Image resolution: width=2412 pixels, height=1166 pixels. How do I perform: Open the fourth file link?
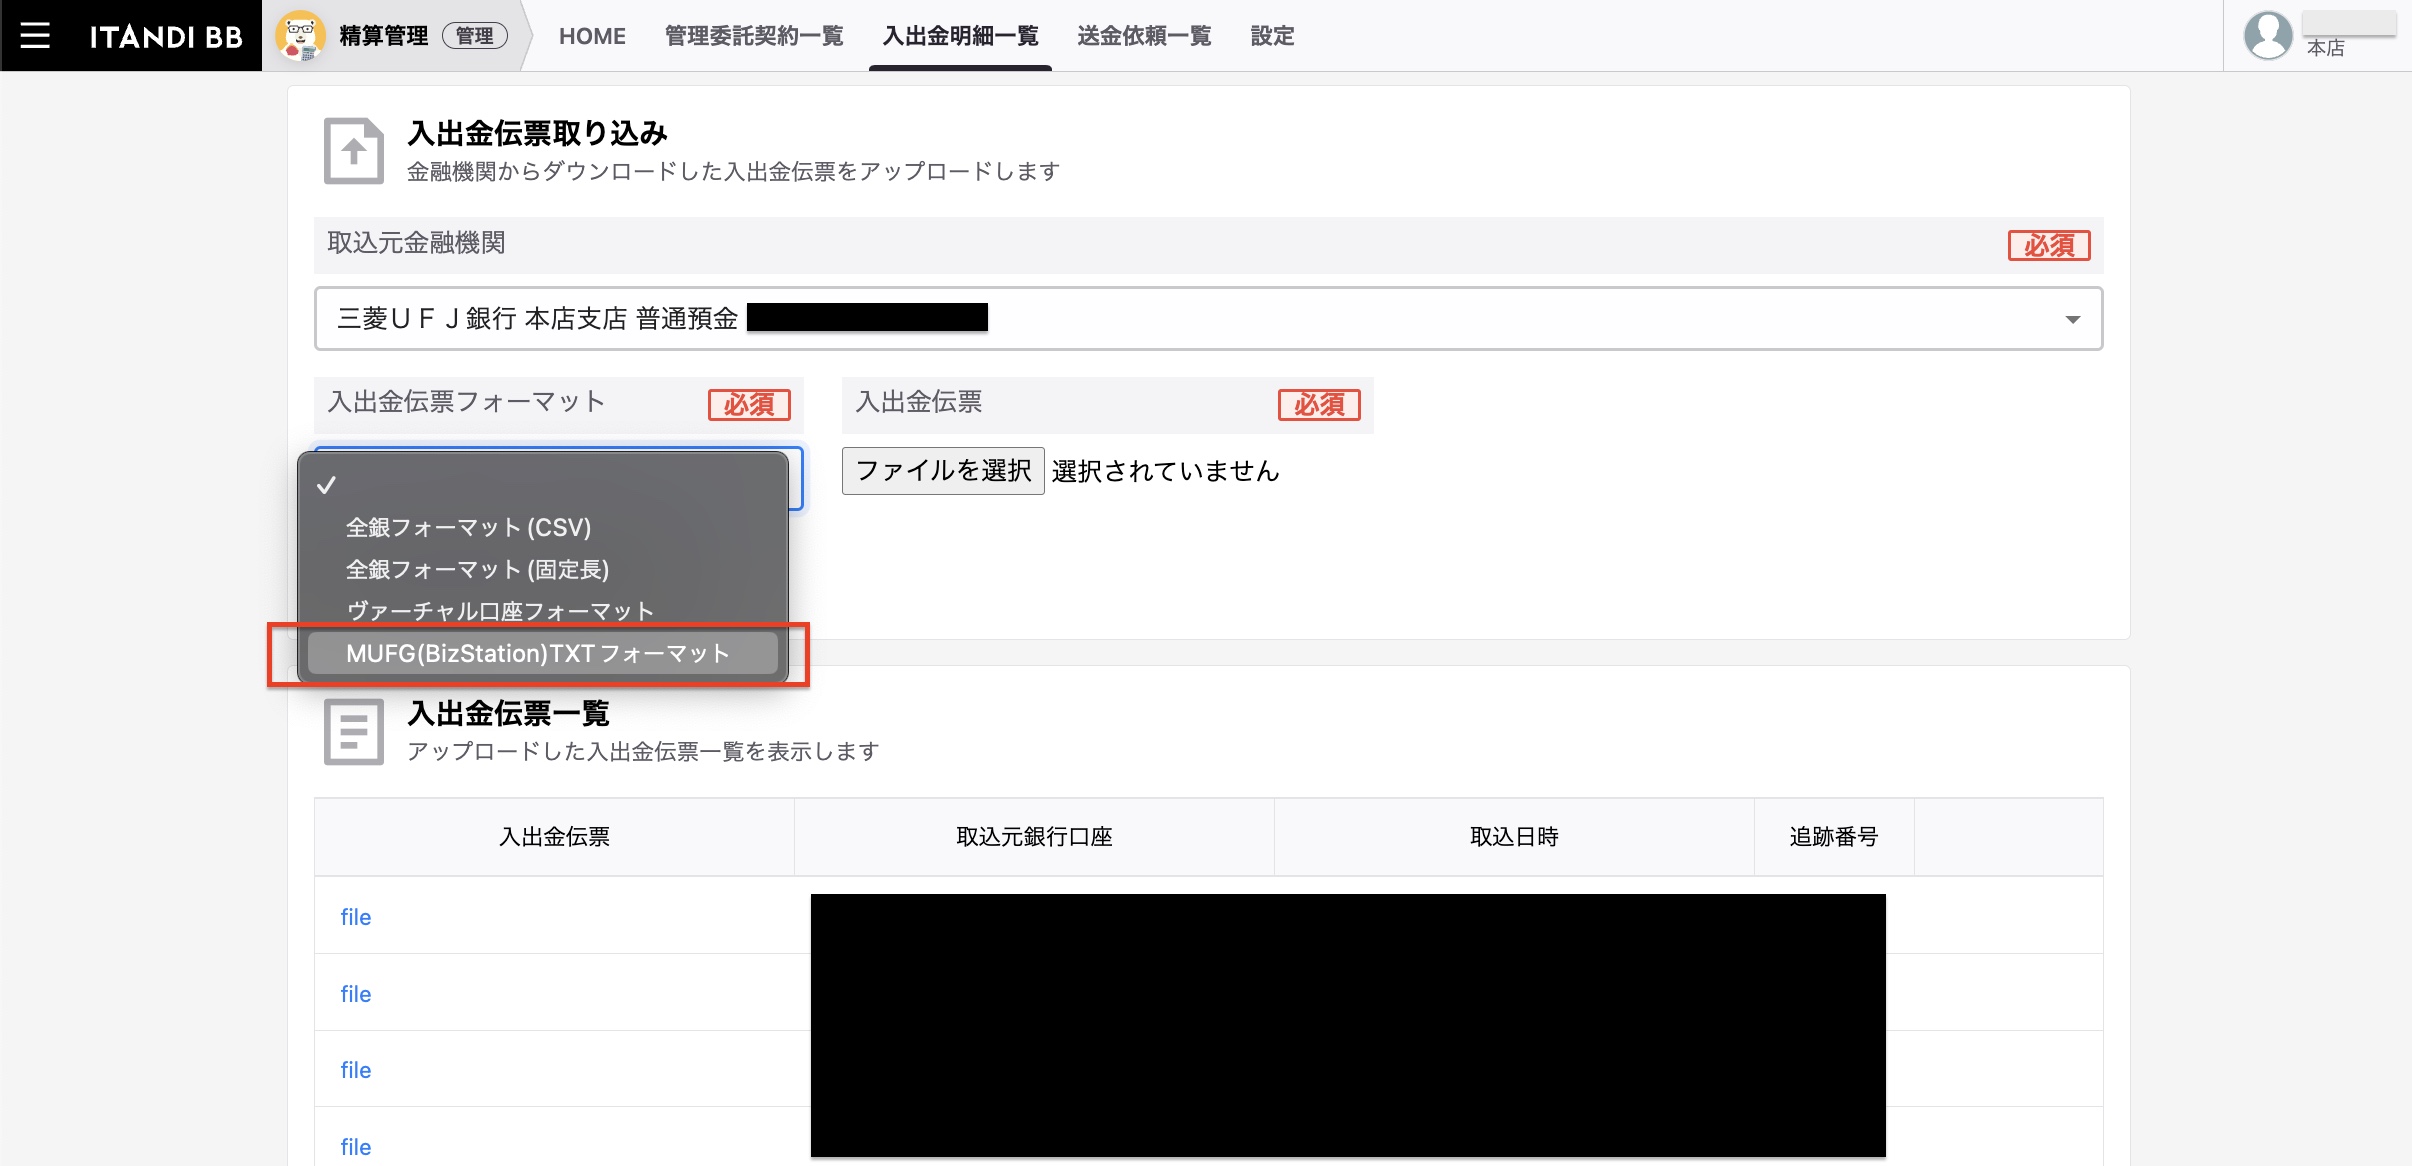(x=356, y=1147)
